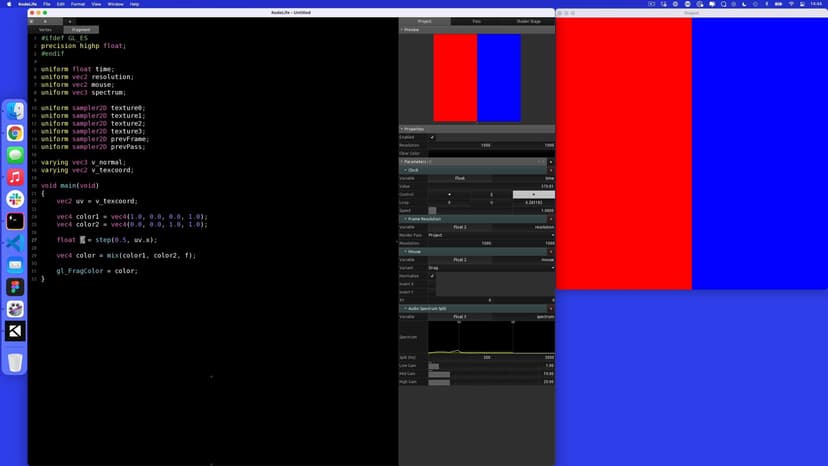Switch to the Vertex shader tab
828x466 pixels.
tap(46, 30)
